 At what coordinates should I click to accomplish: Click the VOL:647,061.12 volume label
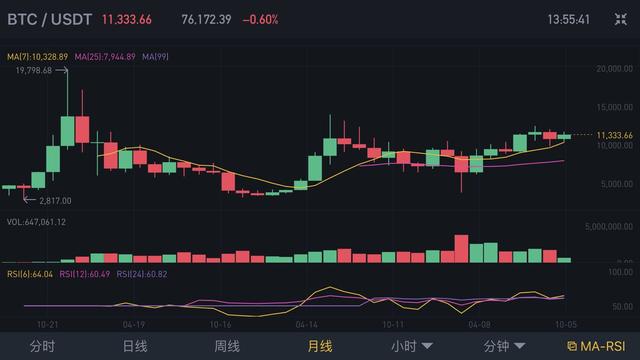point(36,222)
